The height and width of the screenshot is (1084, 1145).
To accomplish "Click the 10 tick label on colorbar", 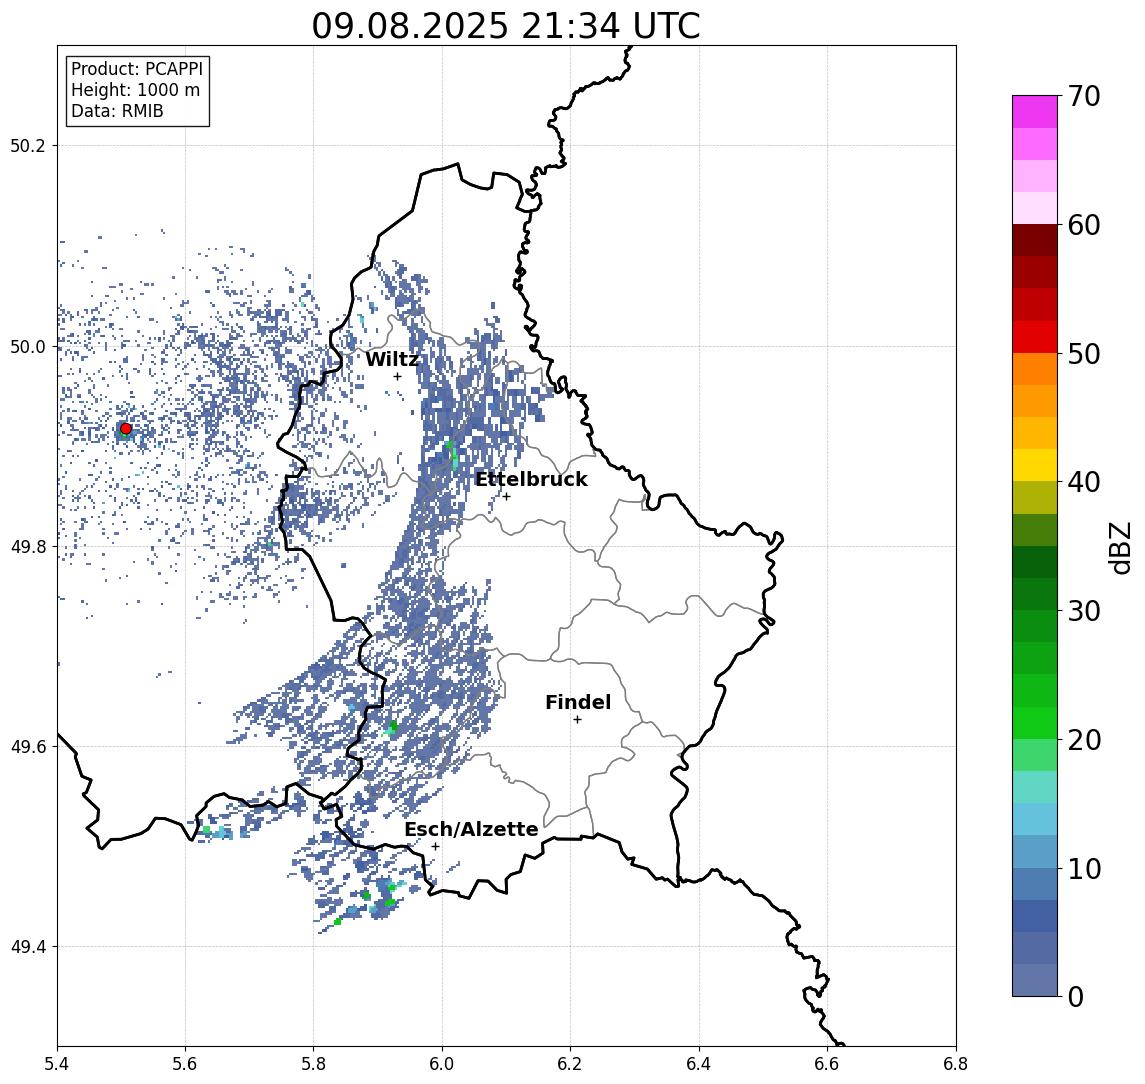I will tap(1084, 868).
